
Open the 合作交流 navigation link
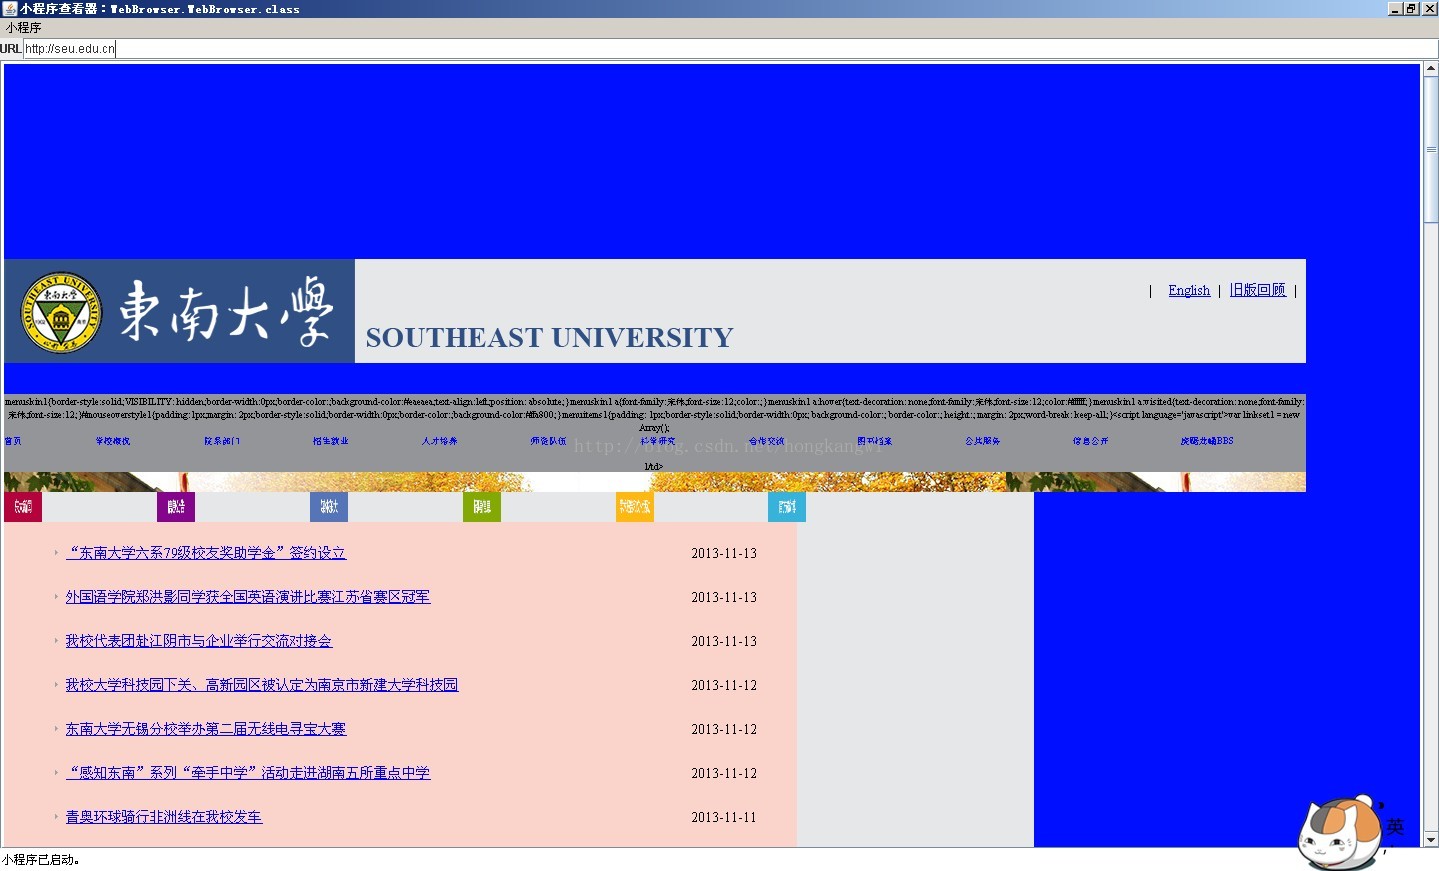(x=767, y=441)
